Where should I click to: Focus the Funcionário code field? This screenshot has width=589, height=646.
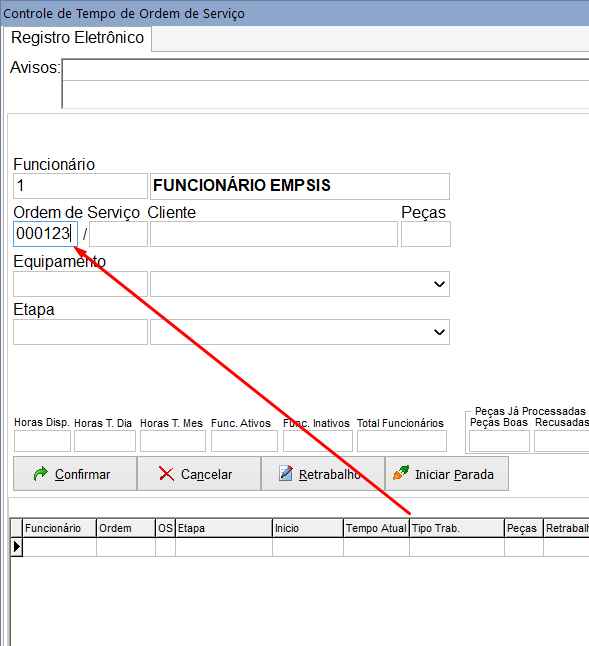click(80, 186)
